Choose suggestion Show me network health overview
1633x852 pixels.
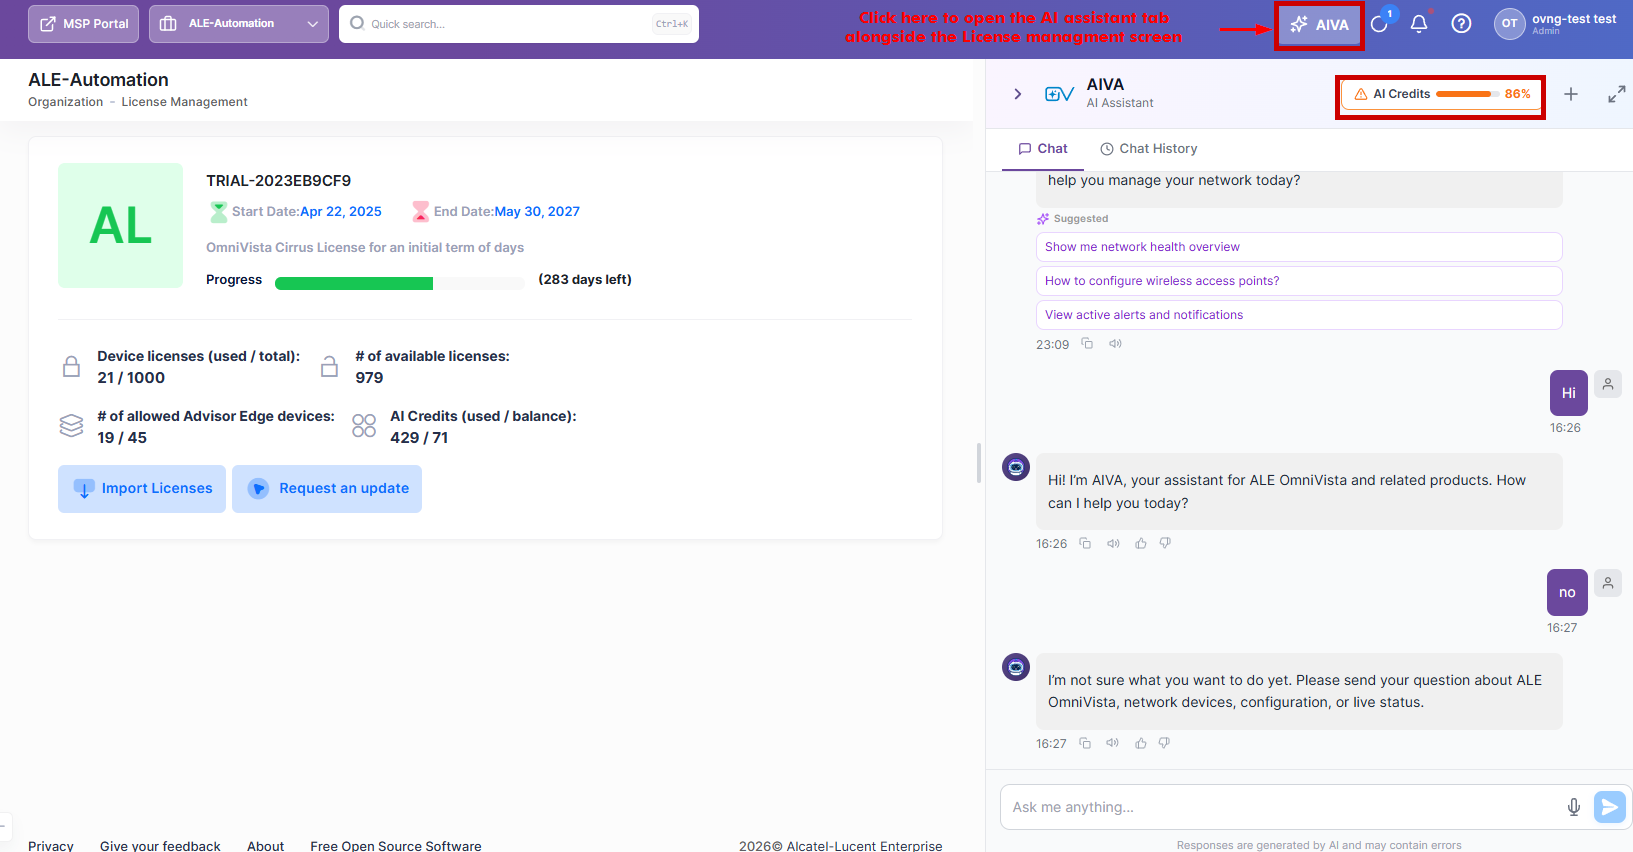tap(1299, 247)
